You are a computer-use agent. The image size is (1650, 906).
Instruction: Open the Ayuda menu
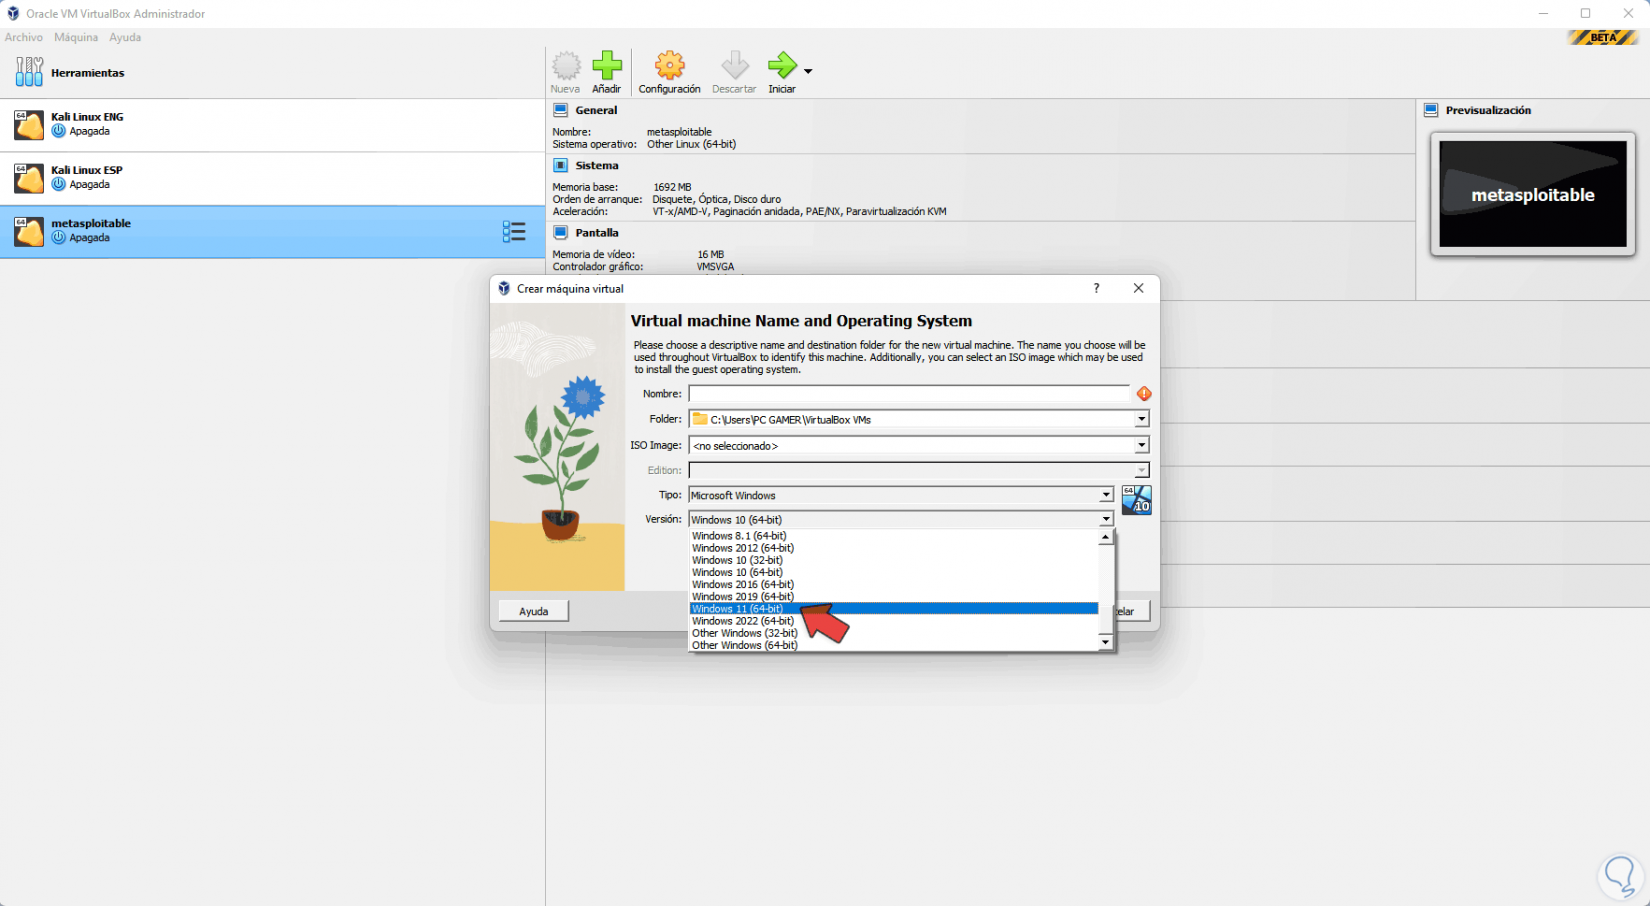tap(125, 37)
